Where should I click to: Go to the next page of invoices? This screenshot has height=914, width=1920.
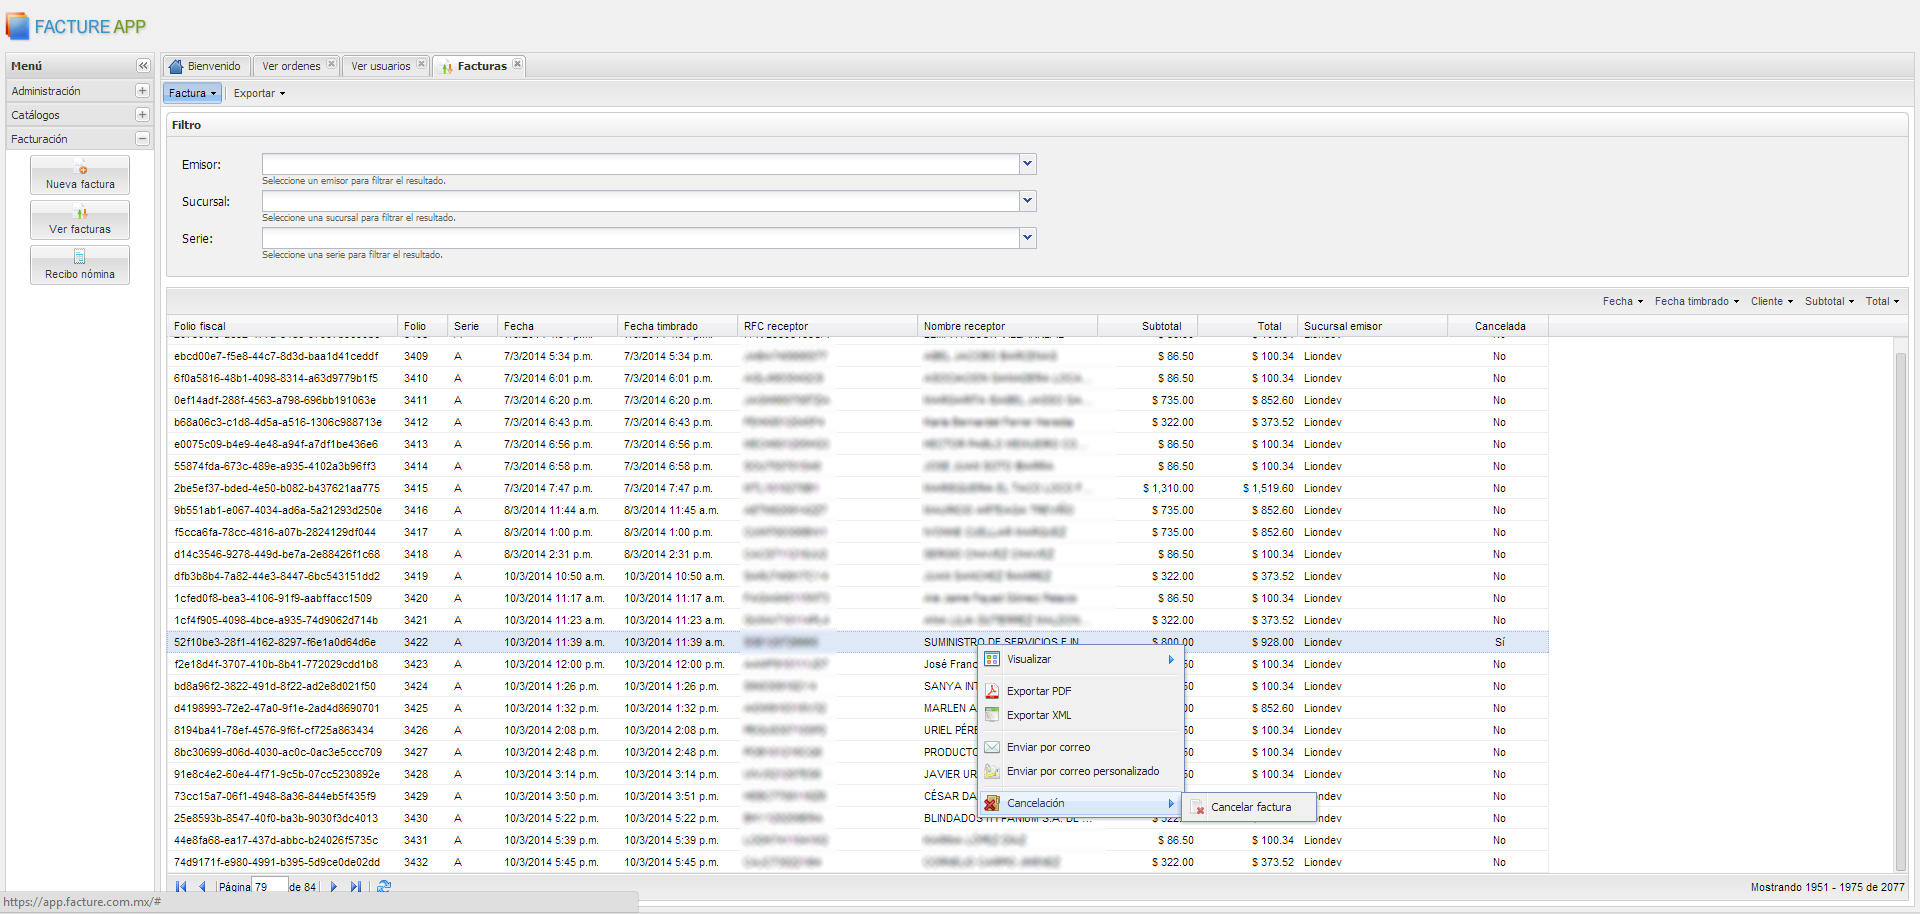pyautogui.click(x=334, y=887)
